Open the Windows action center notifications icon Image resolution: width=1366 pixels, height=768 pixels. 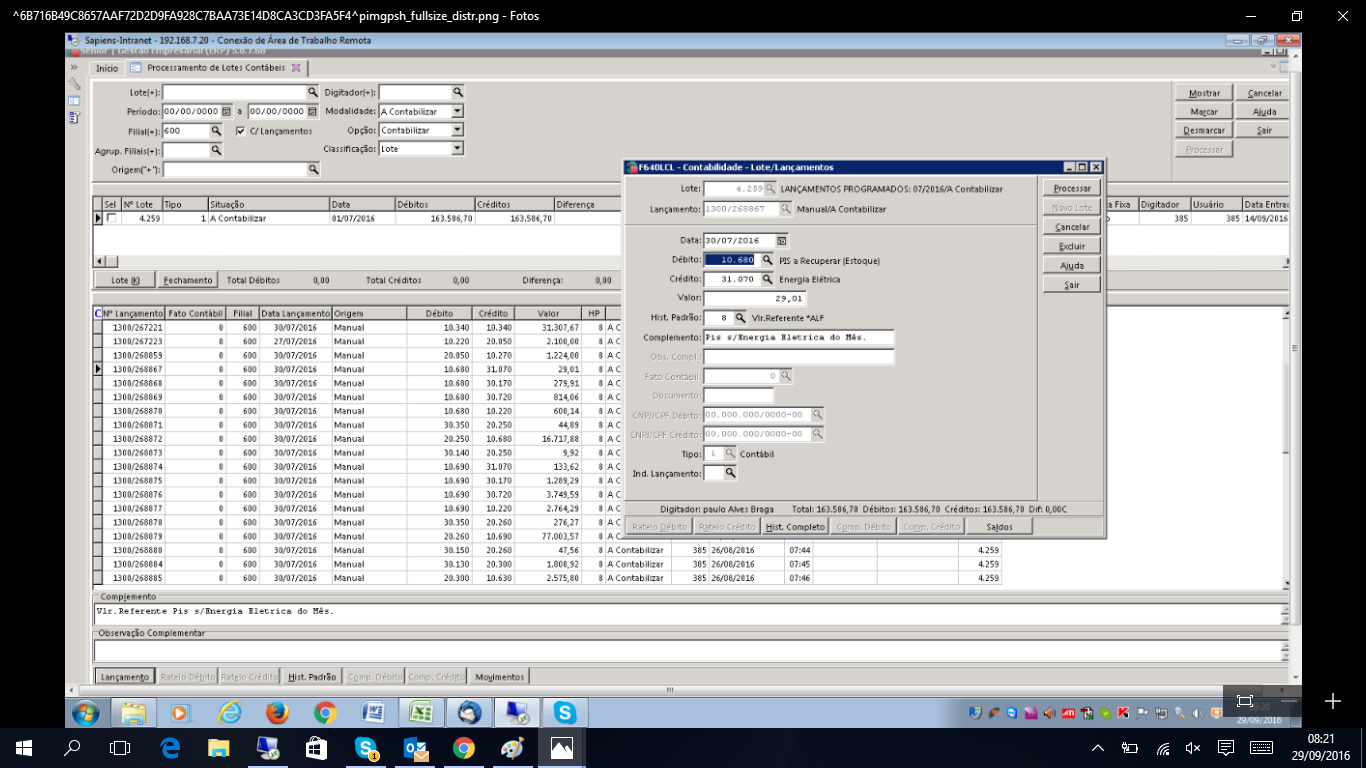(x=1225, y=748)
